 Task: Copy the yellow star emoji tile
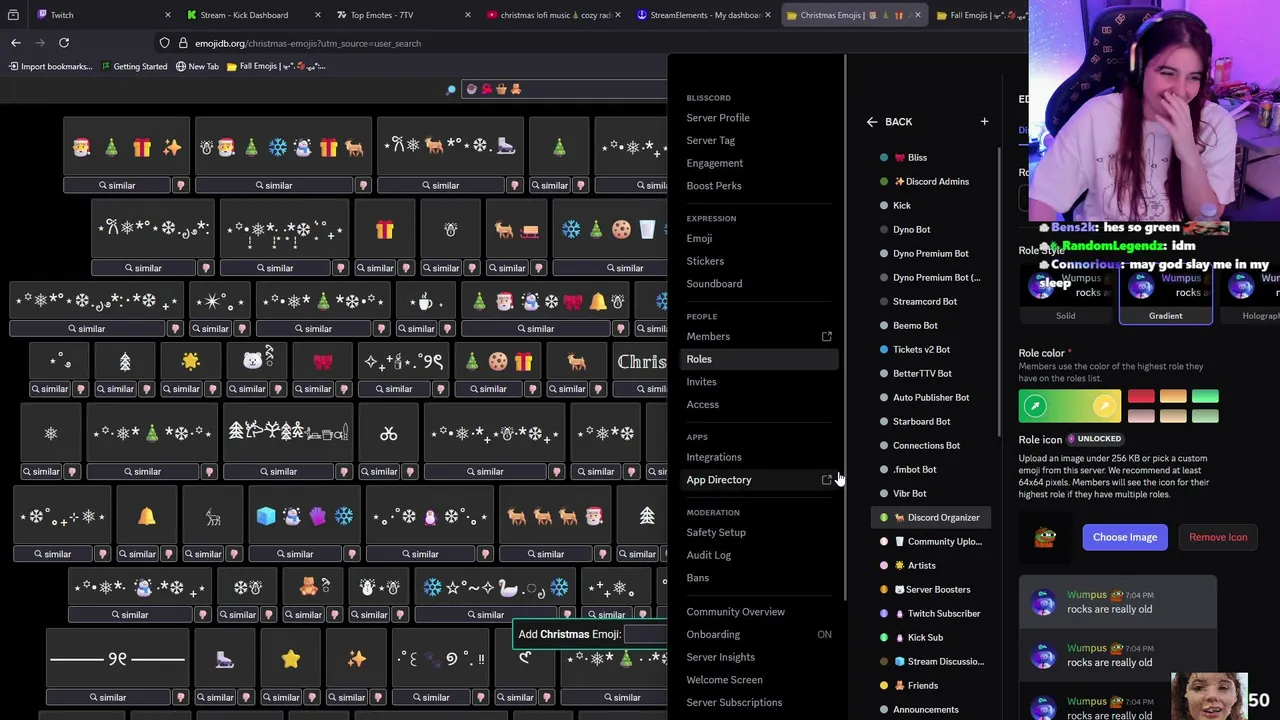[x=291, y=658]
